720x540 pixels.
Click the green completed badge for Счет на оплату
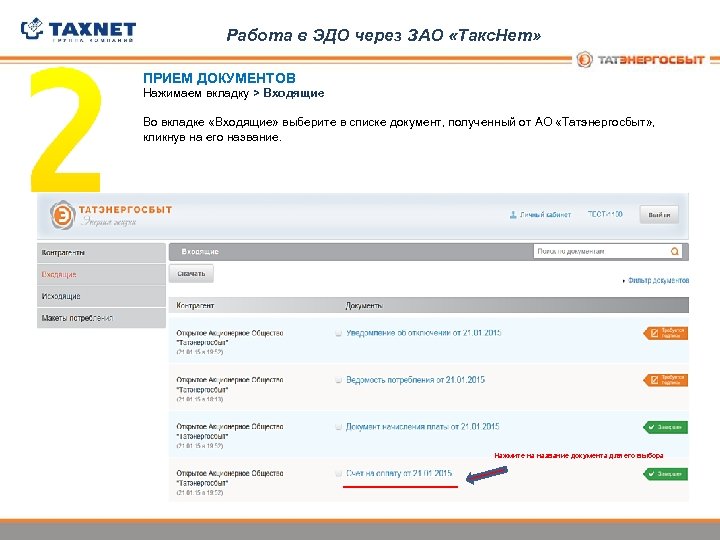coord(666,473)
